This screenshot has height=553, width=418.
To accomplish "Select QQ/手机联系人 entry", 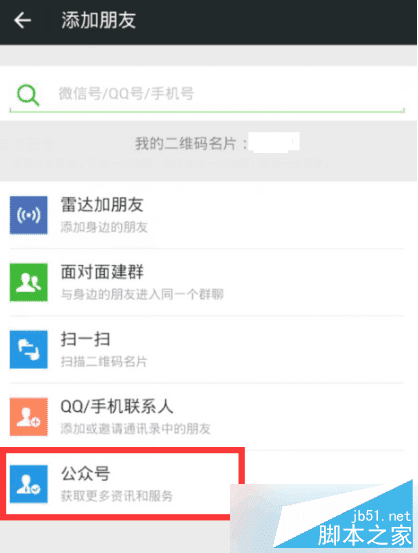I will tap(207, 417).
